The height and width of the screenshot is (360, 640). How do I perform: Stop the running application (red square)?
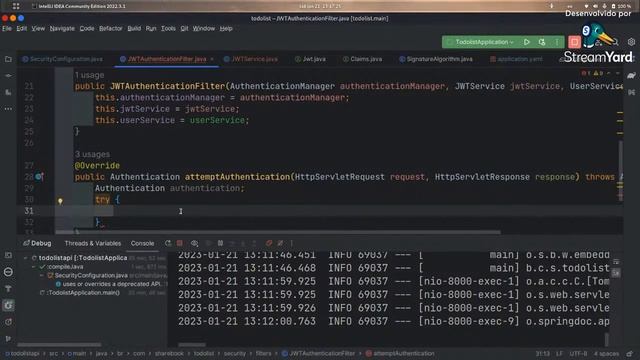pos(574,42)
